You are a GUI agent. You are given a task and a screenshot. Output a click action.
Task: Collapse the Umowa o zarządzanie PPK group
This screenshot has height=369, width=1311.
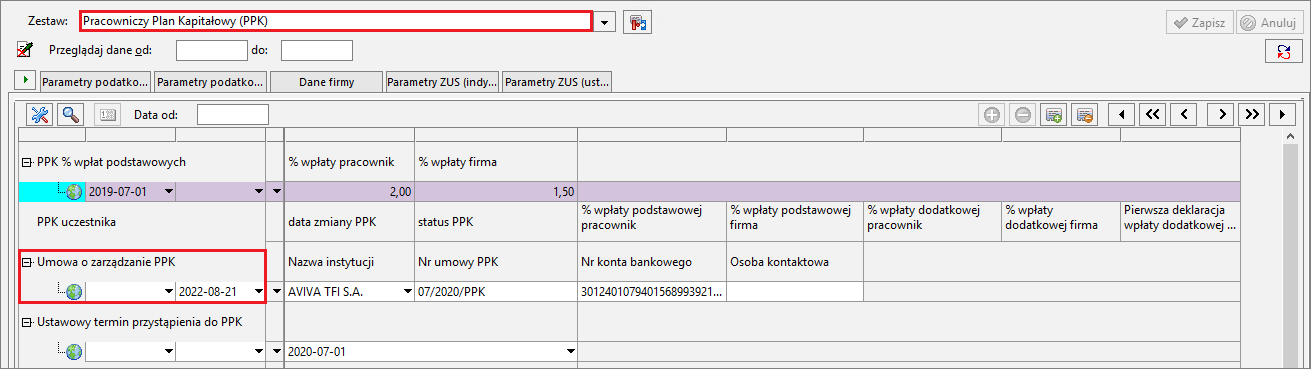(27, 263)
